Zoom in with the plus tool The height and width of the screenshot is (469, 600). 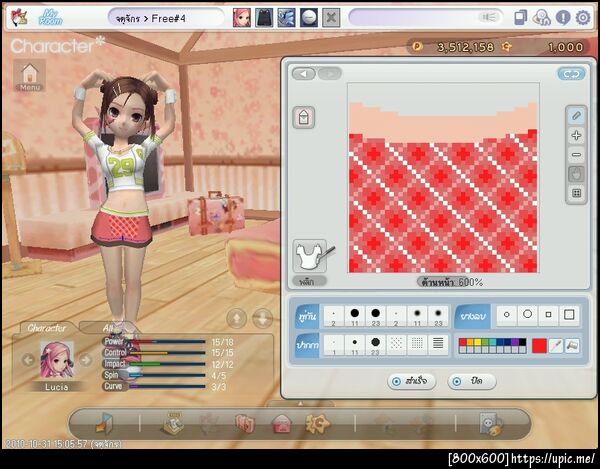coord(576,135)
